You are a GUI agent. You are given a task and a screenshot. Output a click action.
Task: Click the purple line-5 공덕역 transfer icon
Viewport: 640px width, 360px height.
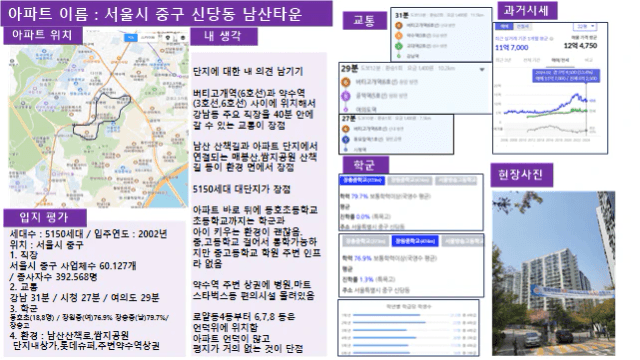pos(346,96)
